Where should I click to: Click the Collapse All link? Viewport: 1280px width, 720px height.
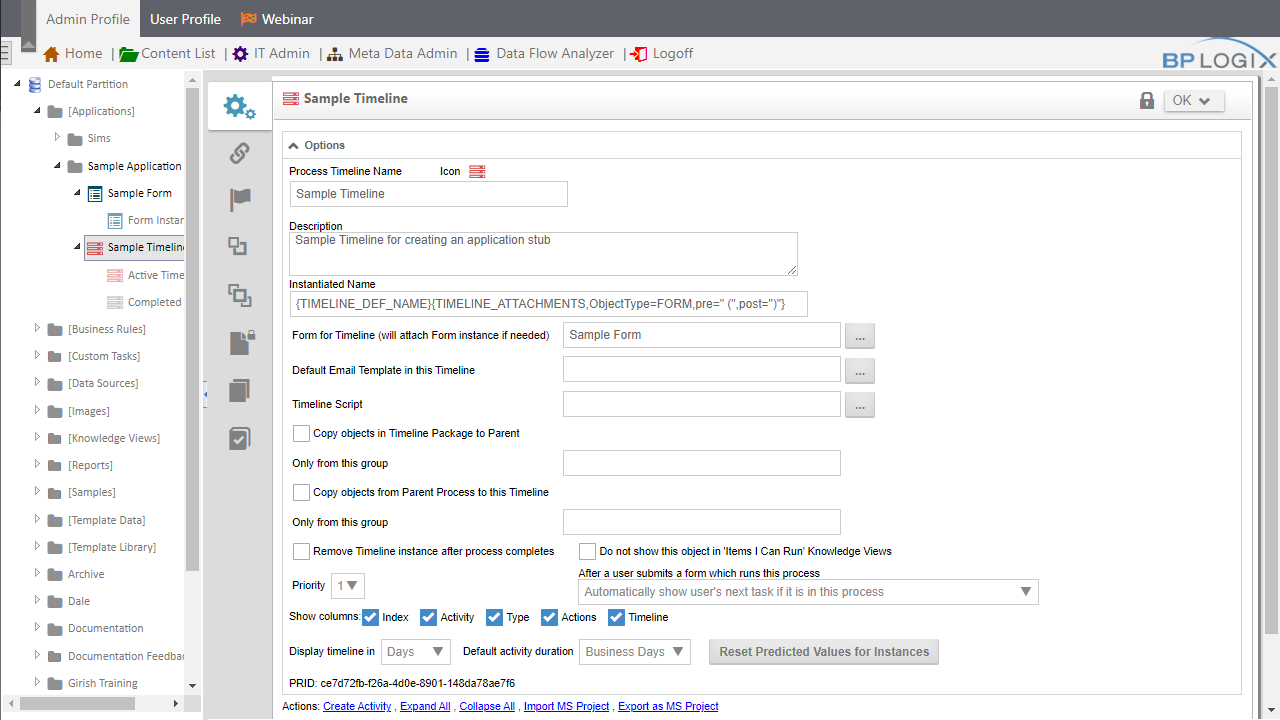[x=487, y=706]
